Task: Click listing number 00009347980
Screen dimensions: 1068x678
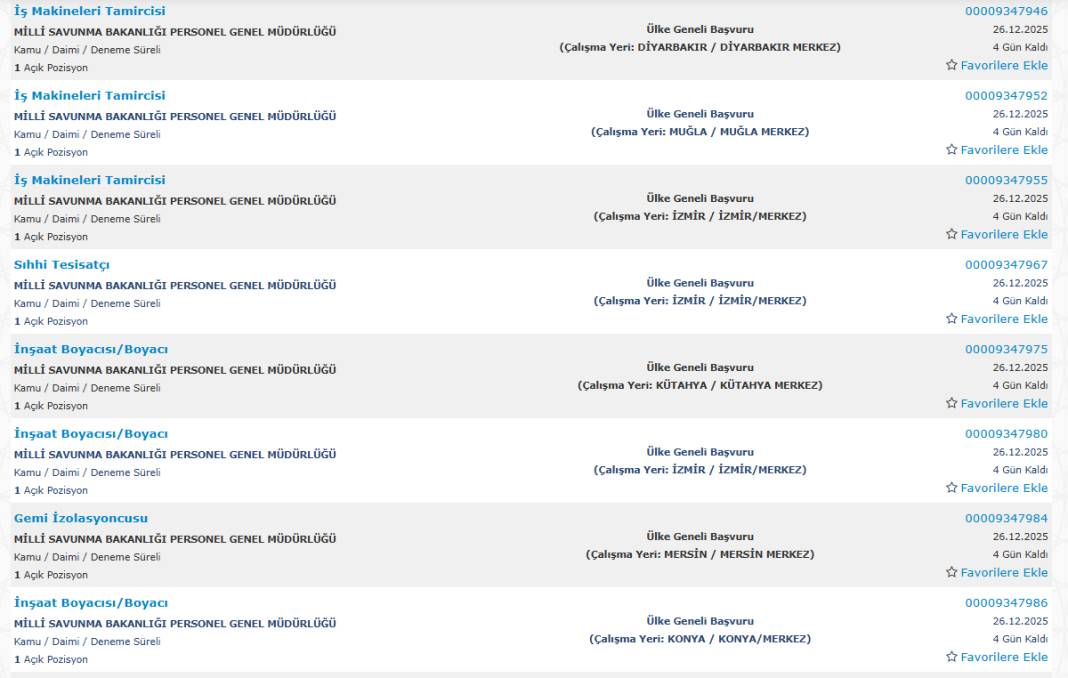Action: click(x=1006, y=434)
